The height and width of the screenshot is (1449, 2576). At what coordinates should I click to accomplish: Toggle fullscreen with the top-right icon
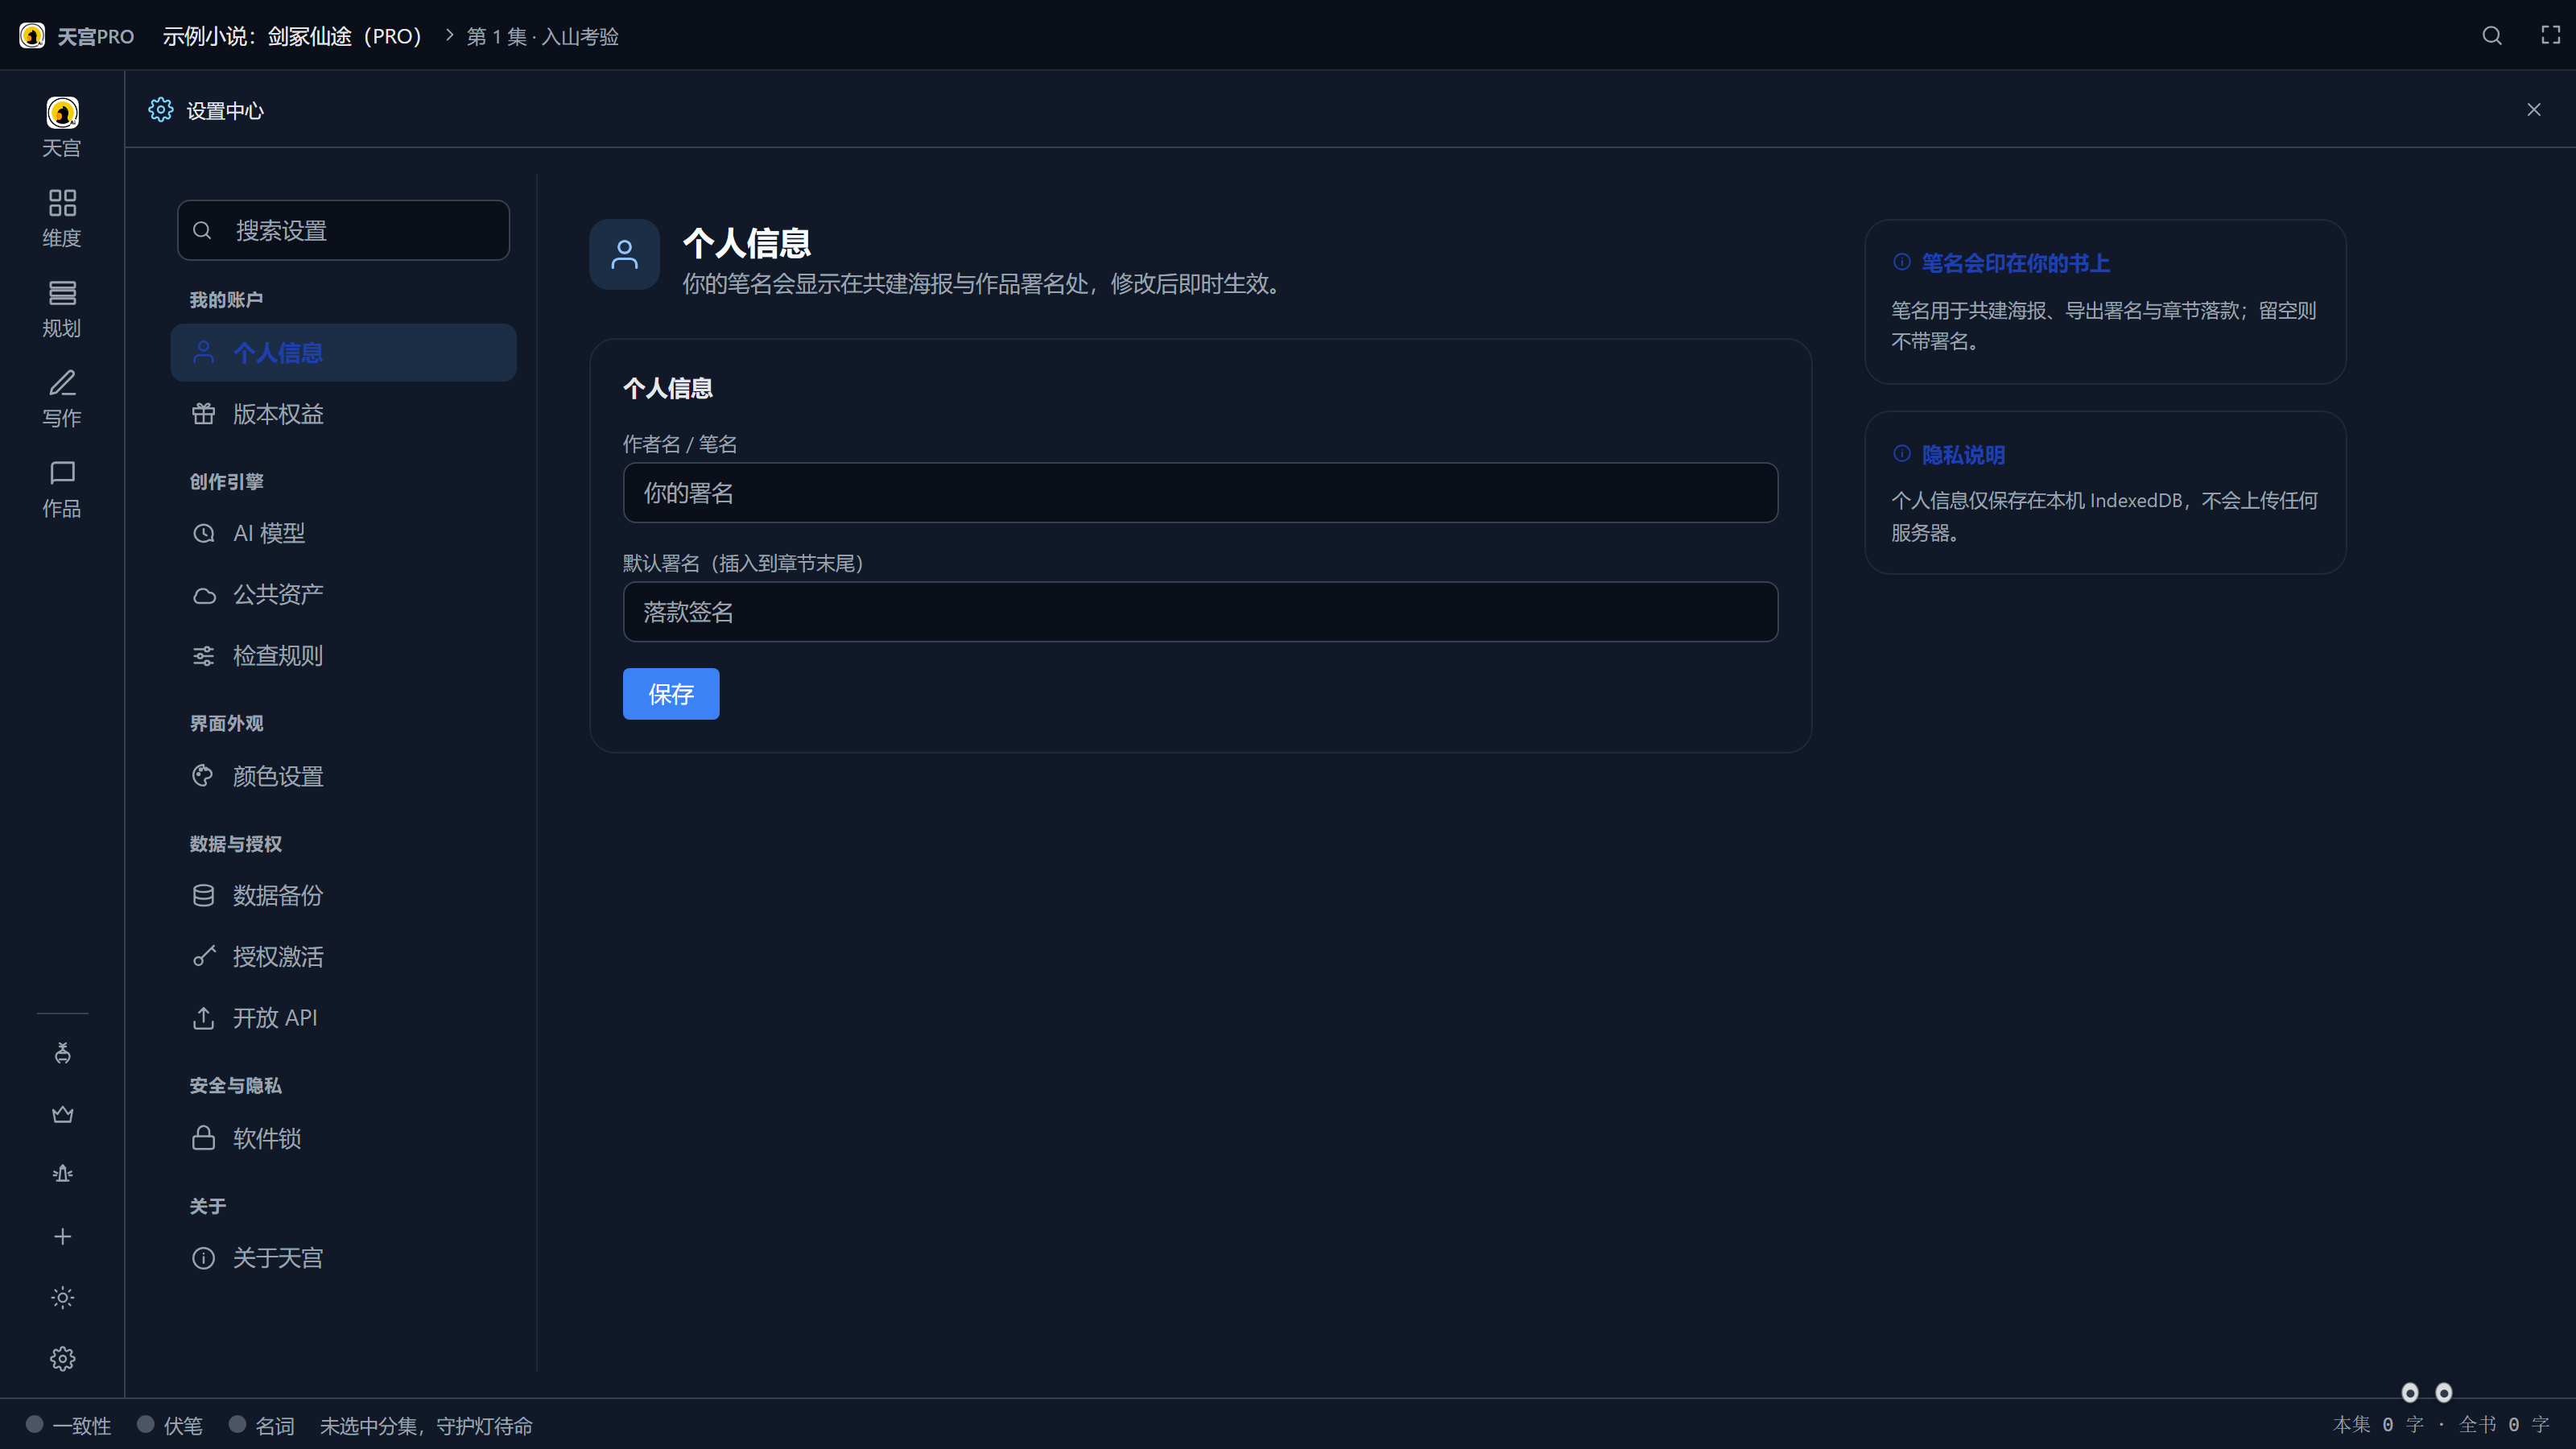coord(2550,36)
